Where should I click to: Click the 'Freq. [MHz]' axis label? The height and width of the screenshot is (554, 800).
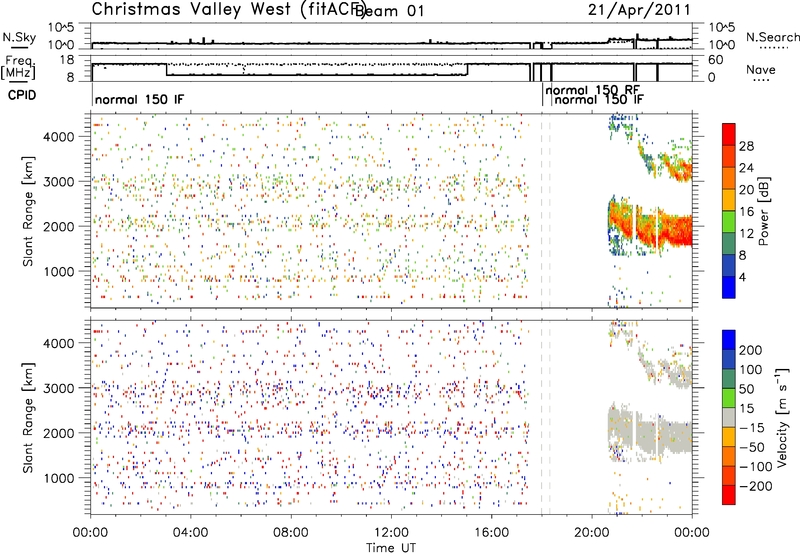pos(18,68)
